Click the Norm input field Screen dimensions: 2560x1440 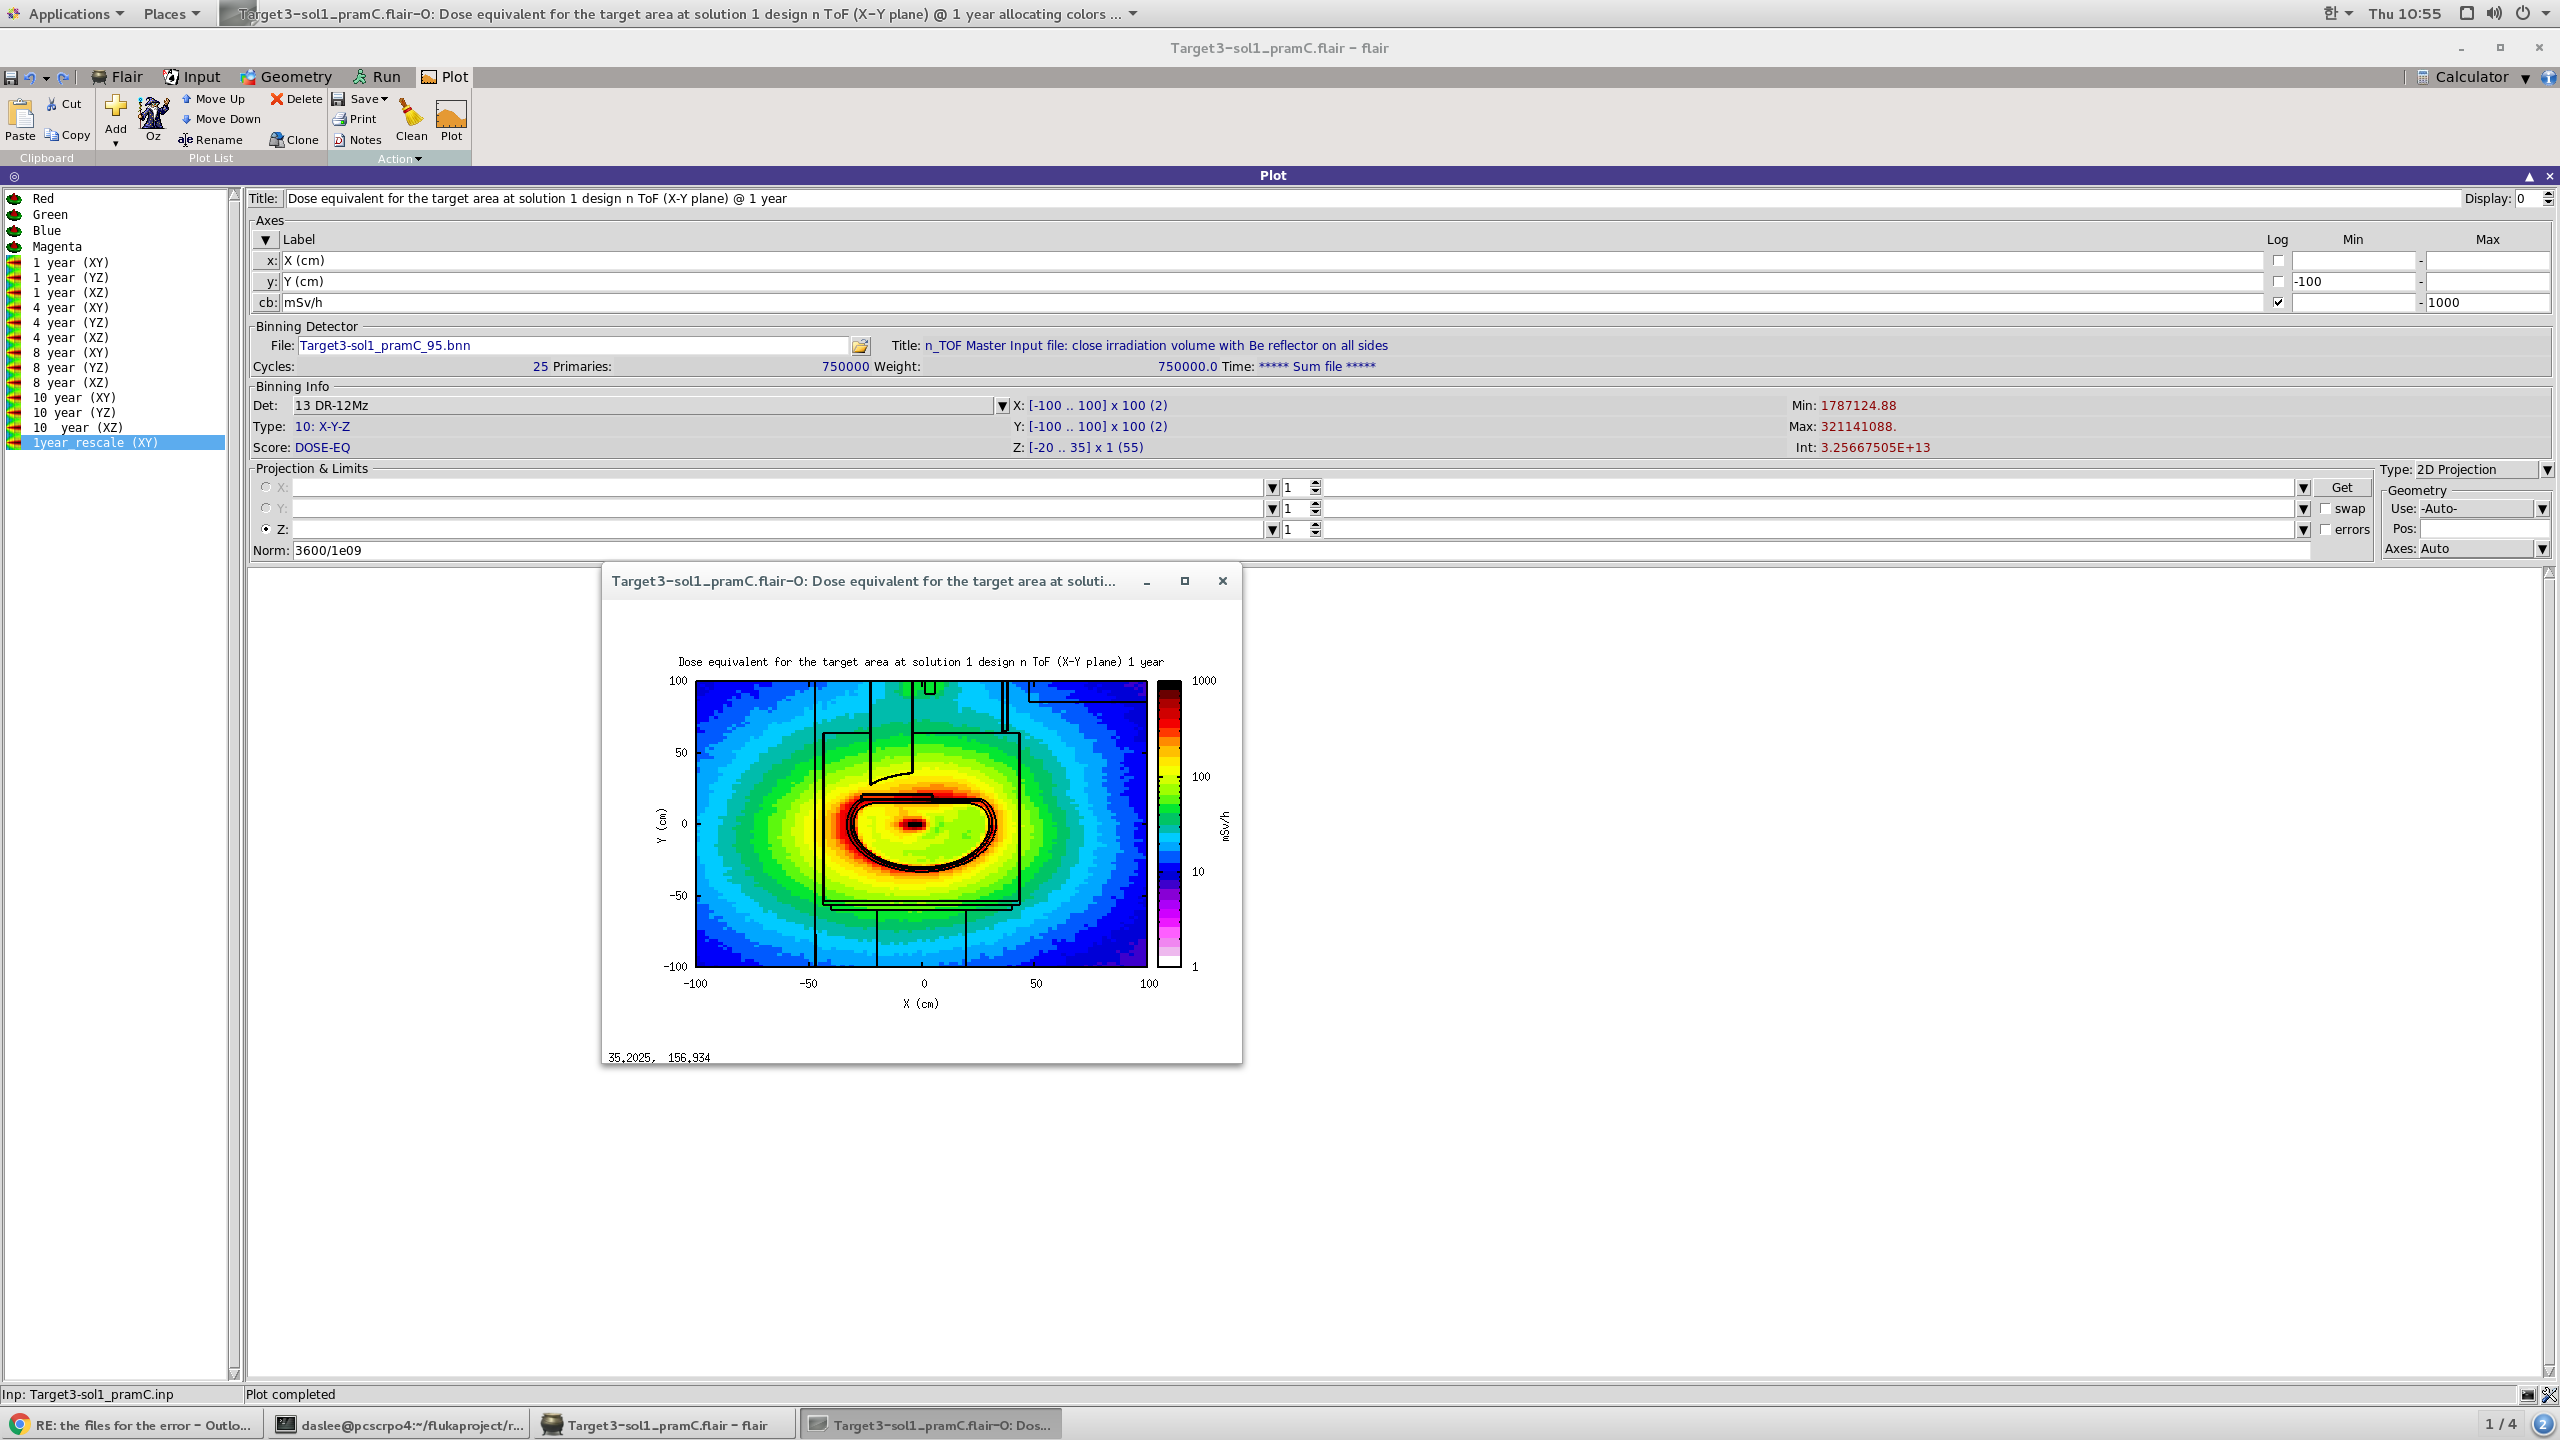coord(1301,551)
